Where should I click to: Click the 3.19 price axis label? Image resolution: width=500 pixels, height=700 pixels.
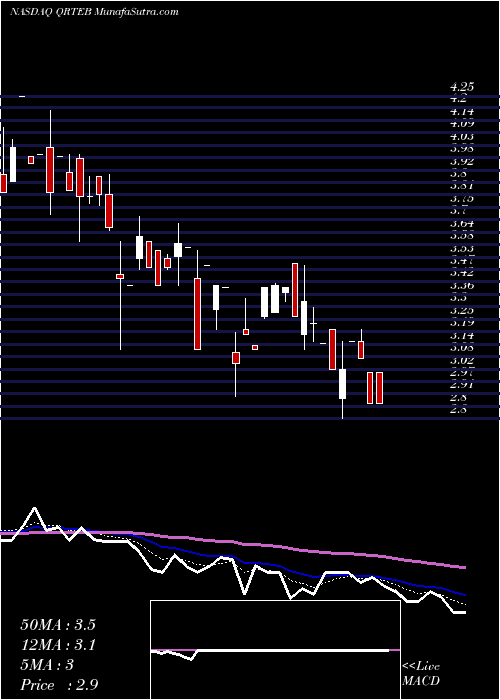coord(462,322)
